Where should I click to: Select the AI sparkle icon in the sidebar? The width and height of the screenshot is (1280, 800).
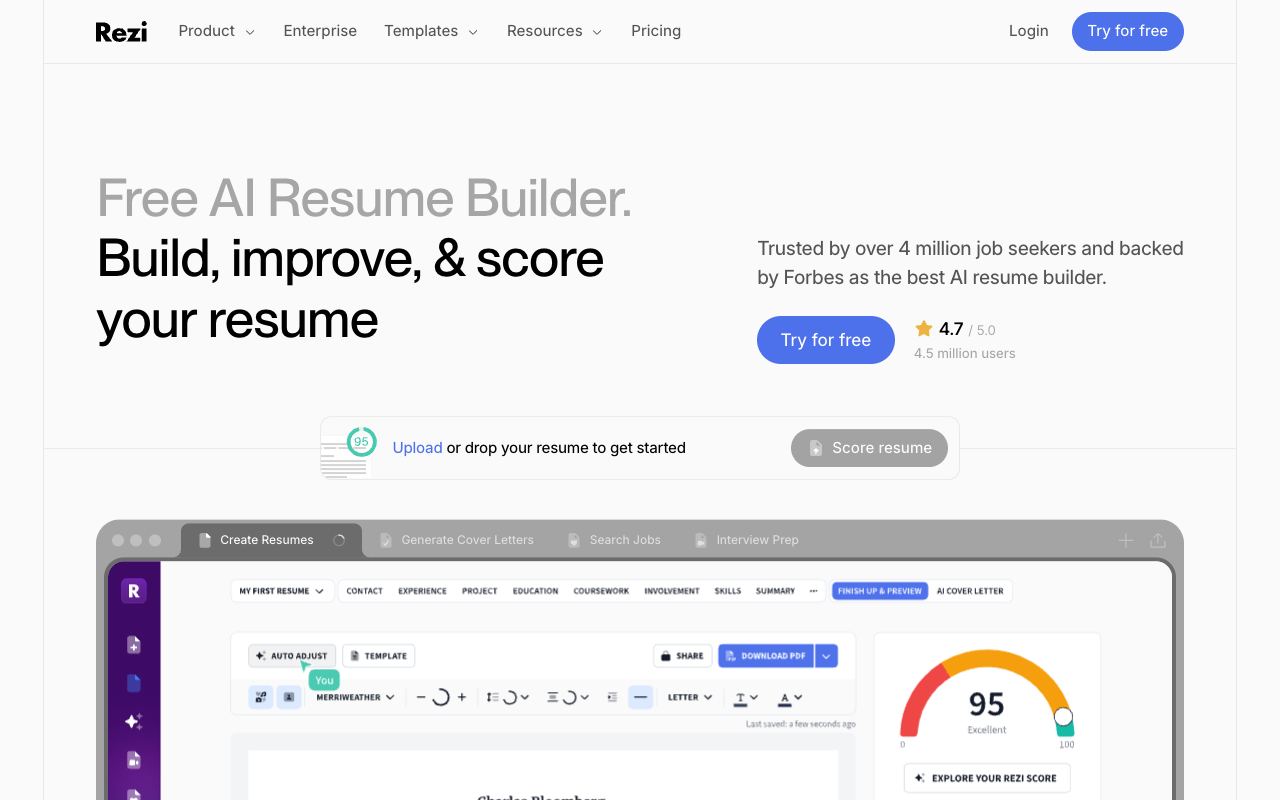click(x=134, y=722)
